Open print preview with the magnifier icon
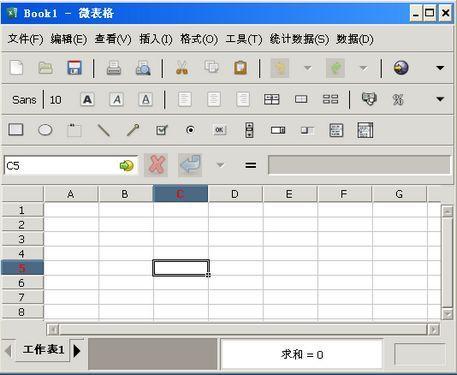 pyautogui.click(x=143, y=68)
